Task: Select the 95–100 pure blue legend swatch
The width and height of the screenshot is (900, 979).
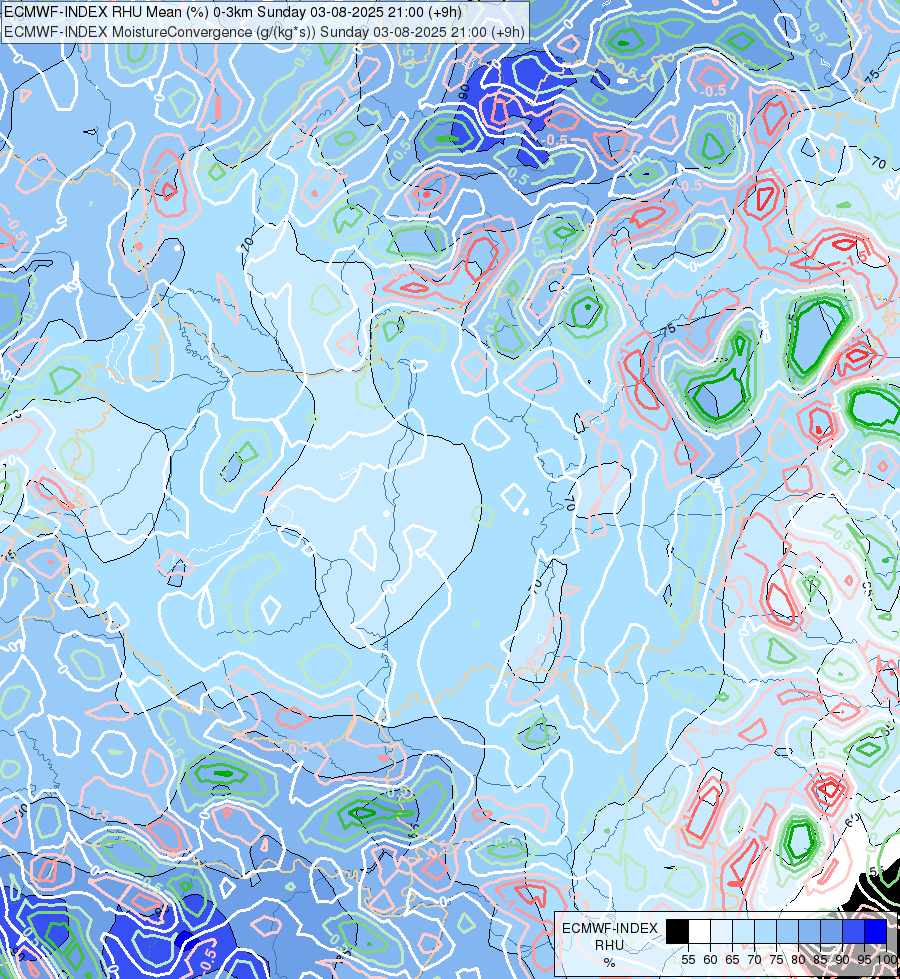Action: click(875, 932)
